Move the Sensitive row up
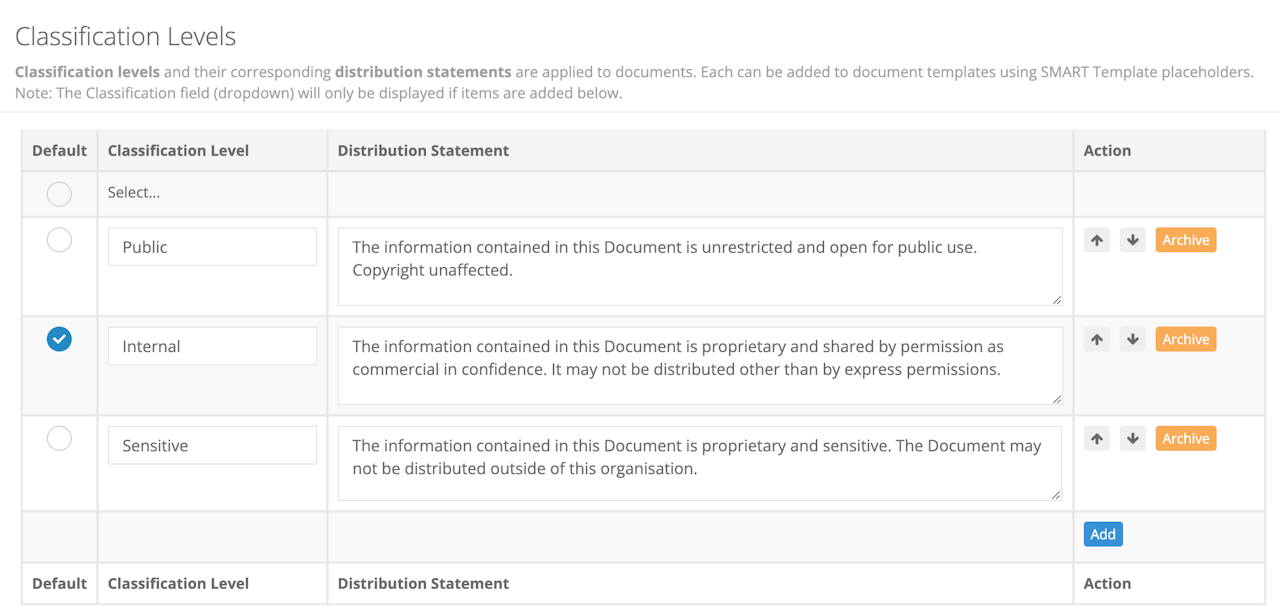 tap(1097, 438)
